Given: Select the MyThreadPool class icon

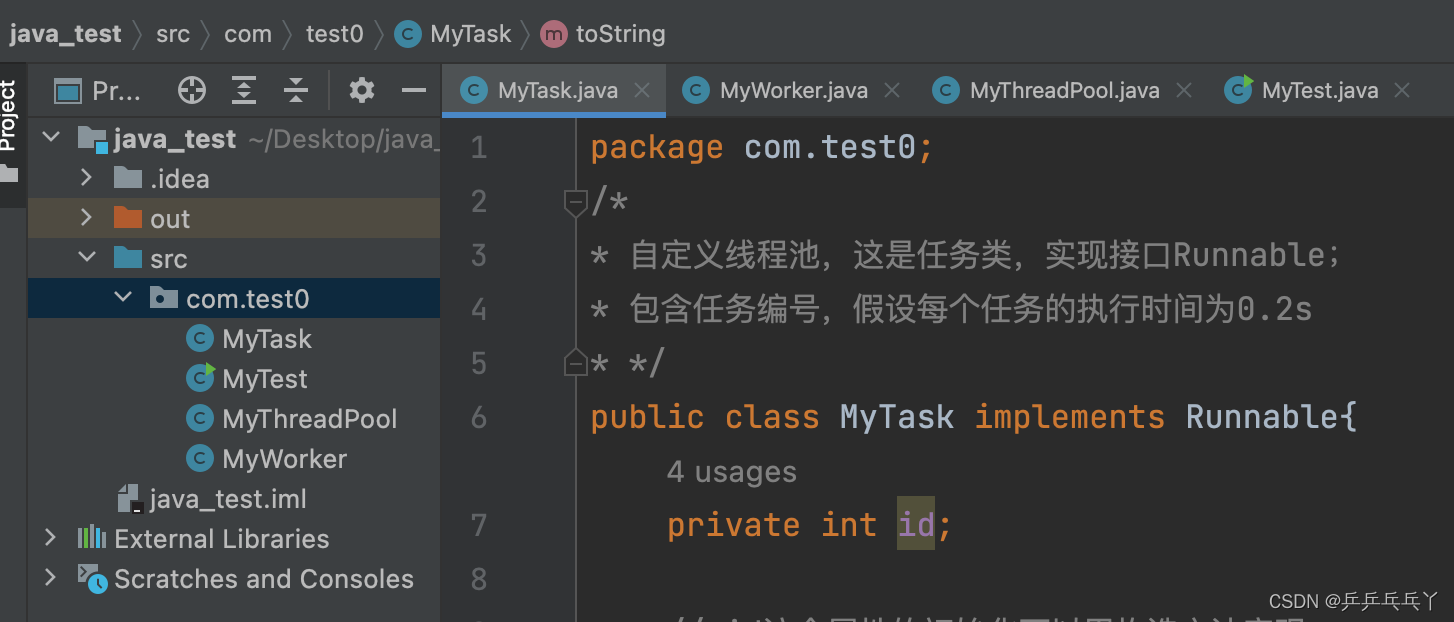Looking at the screenshot, I should coord(200,418).
